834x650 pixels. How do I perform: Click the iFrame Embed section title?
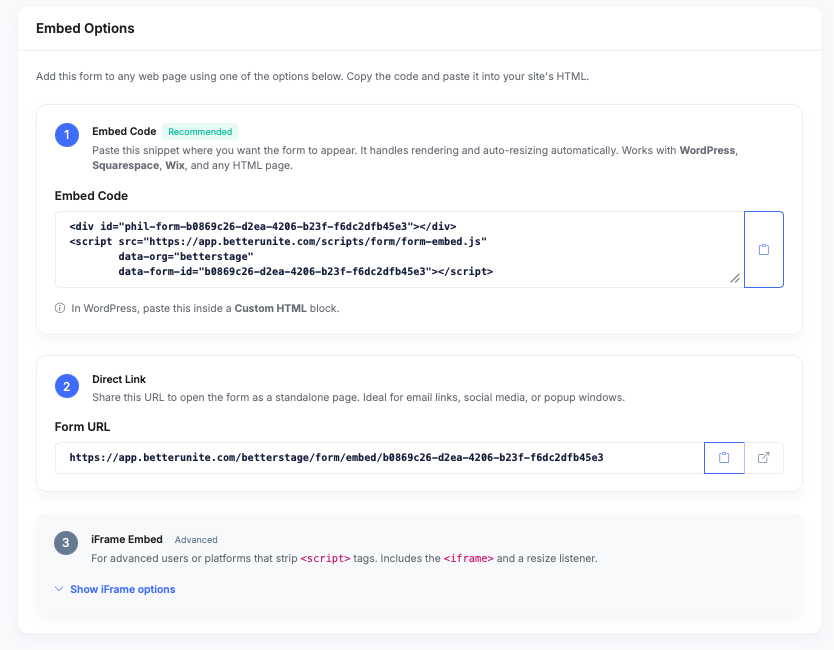point(127,539)
